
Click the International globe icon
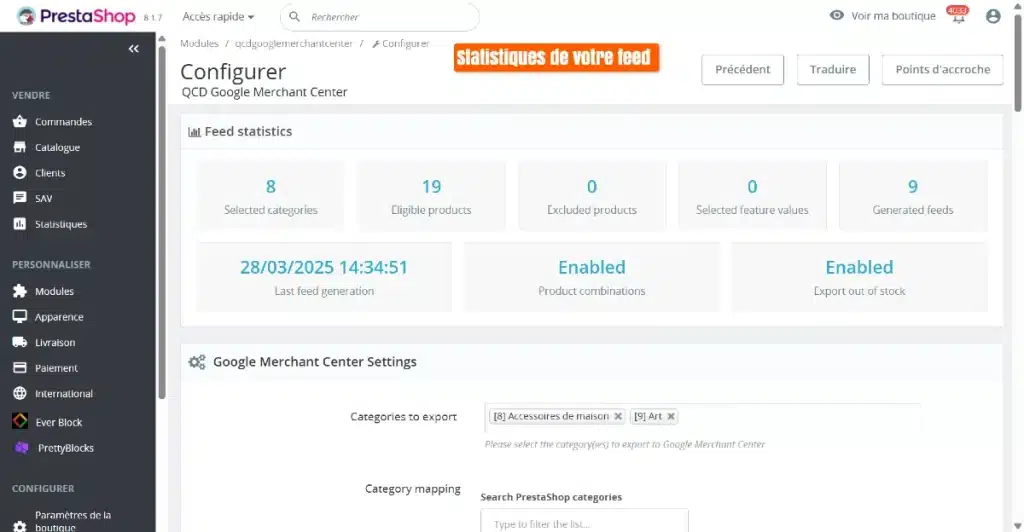tap(20, 394)
